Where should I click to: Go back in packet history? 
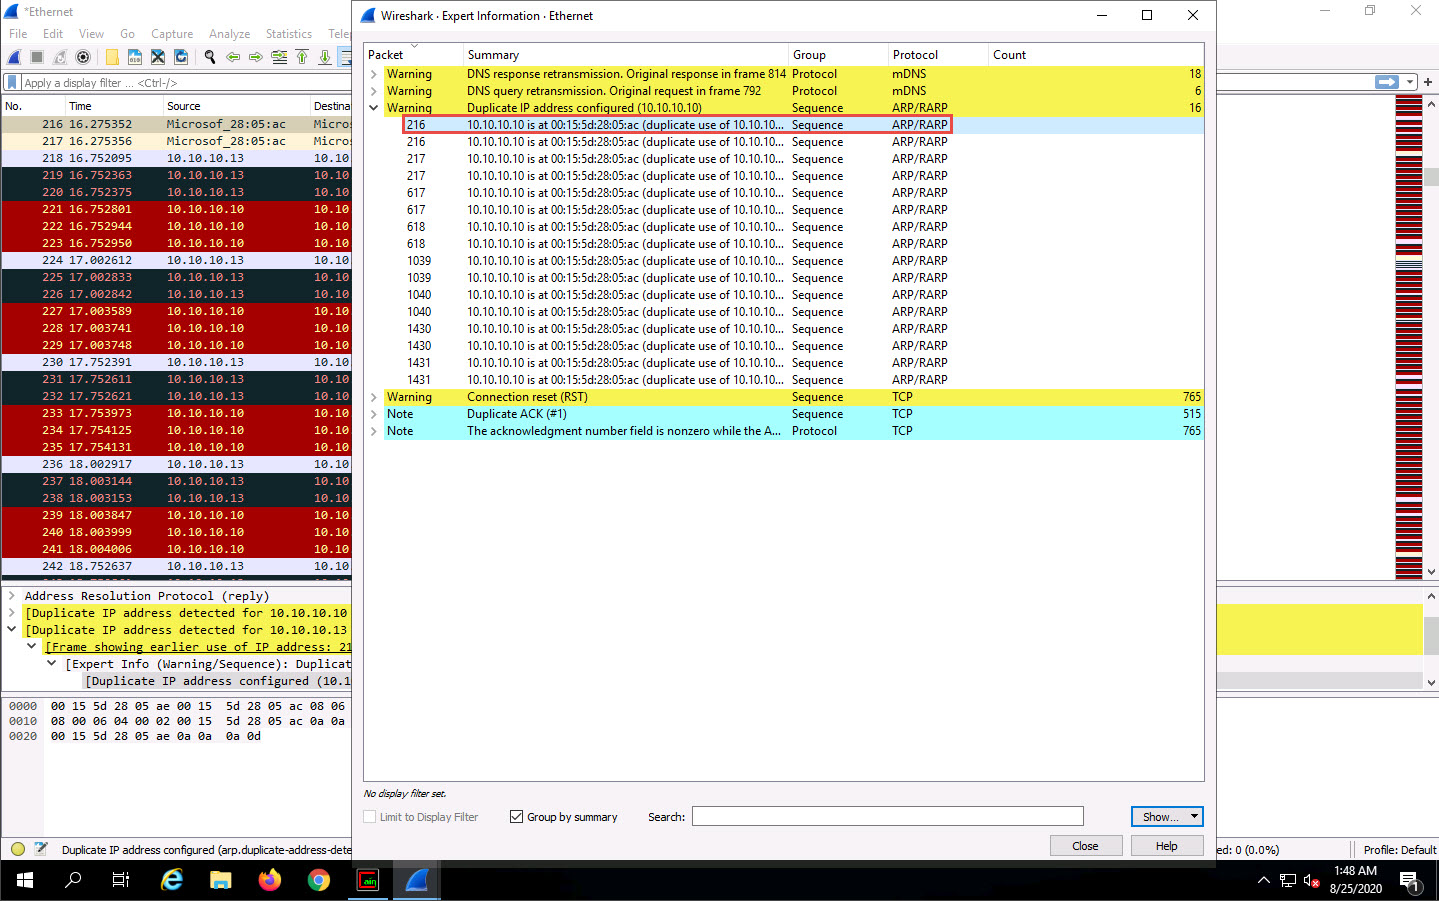233,57
